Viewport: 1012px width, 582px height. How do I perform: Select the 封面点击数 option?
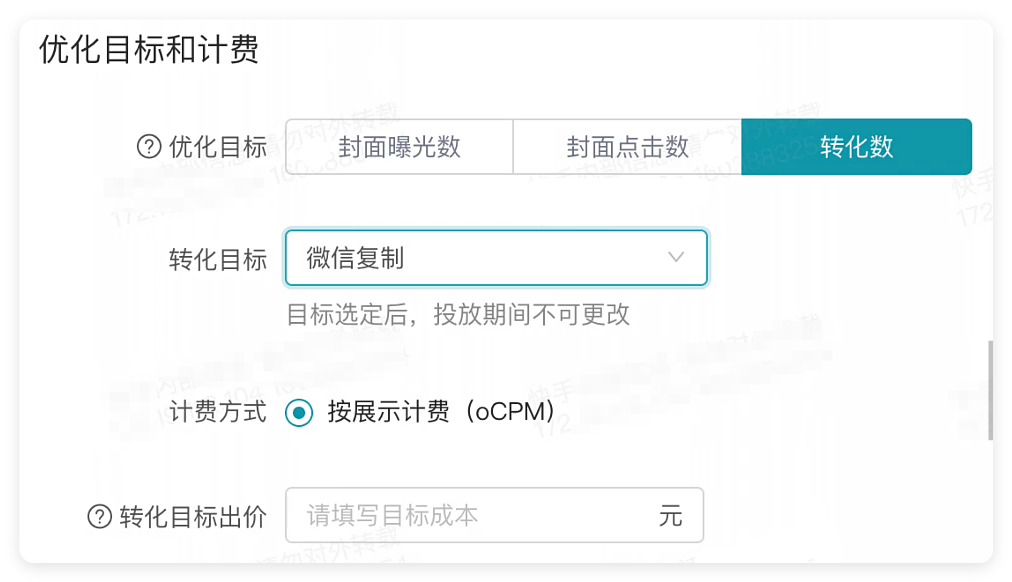coord(627,147)
